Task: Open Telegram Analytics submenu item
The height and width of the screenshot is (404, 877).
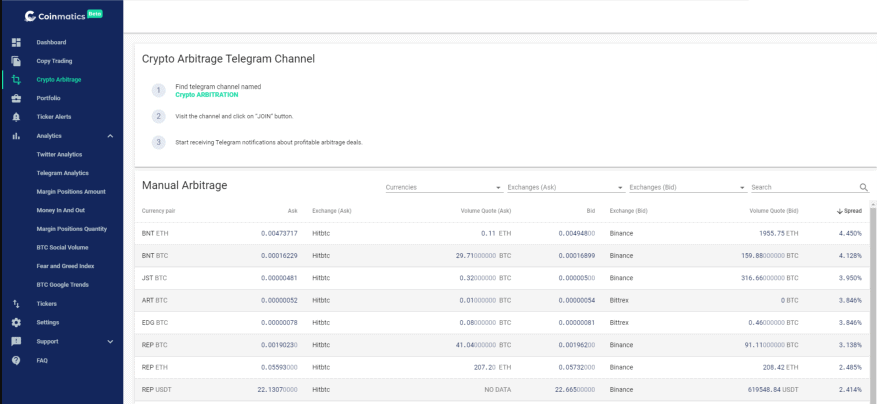Action: pos(63,173)
